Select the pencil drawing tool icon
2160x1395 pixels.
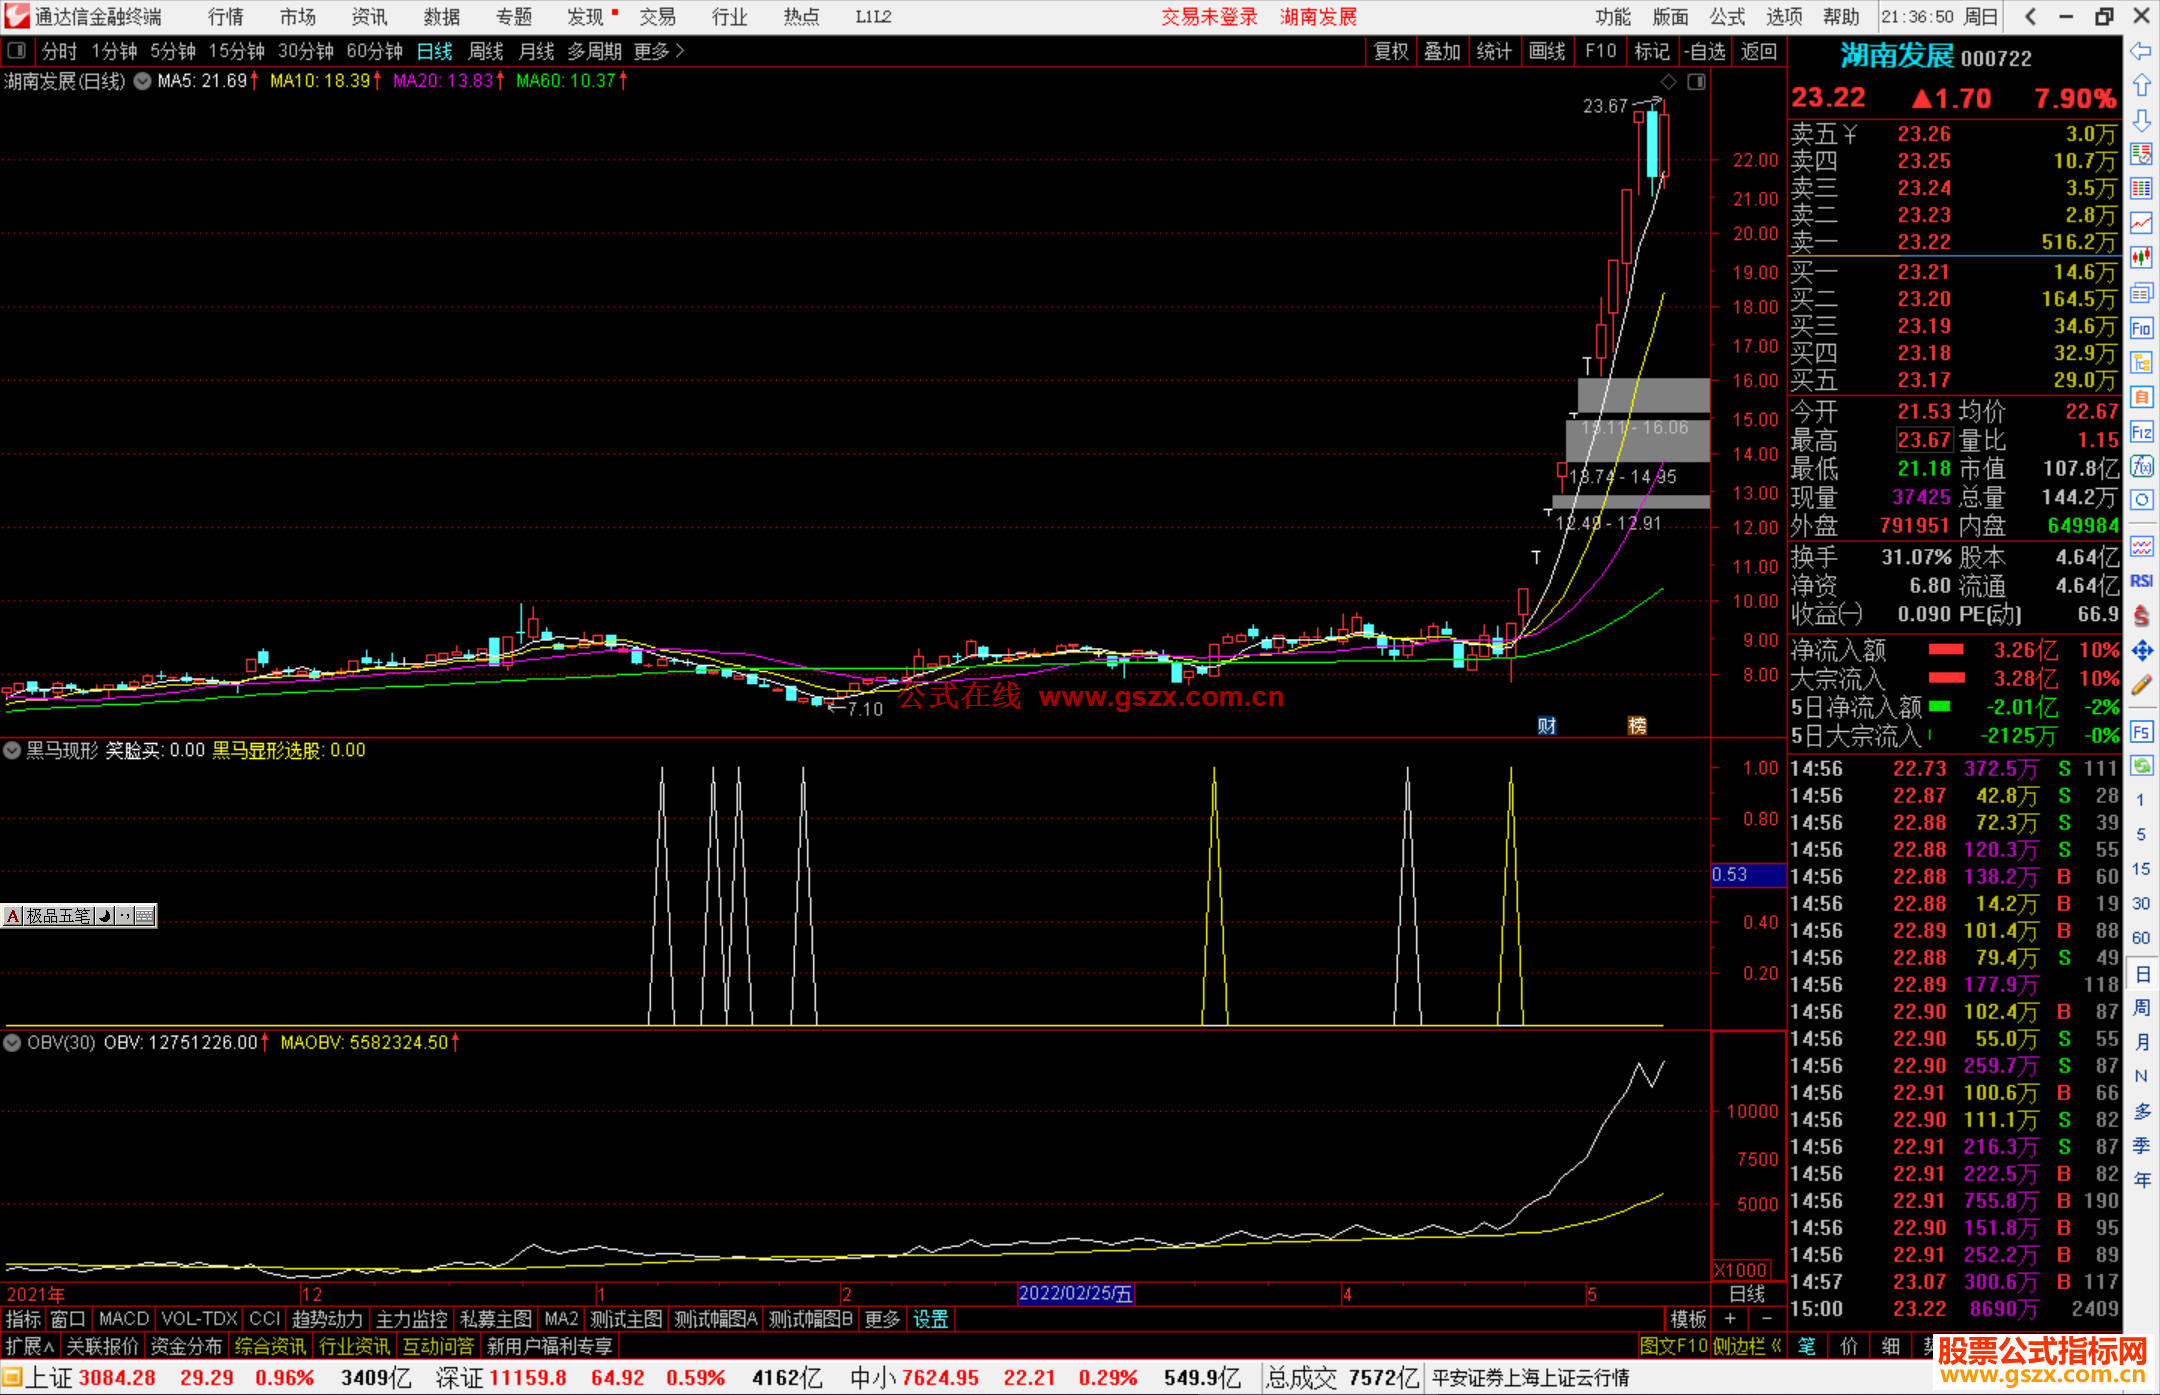[2141, 685]
